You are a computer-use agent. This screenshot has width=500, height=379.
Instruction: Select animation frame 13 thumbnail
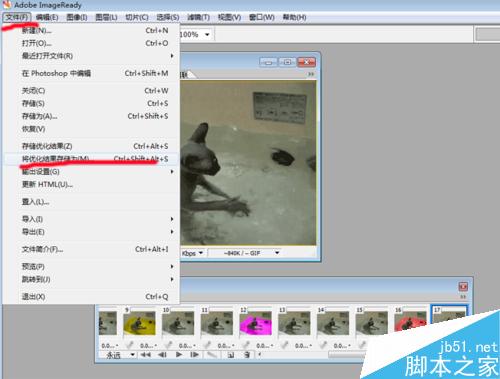294,323
